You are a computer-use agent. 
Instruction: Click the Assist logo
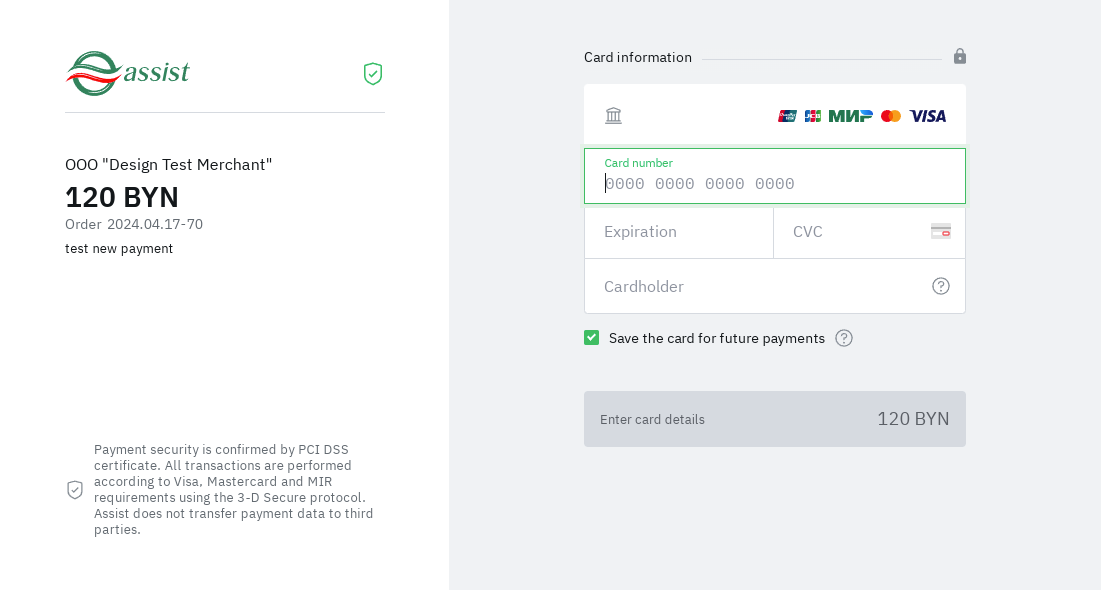(128, 73)
